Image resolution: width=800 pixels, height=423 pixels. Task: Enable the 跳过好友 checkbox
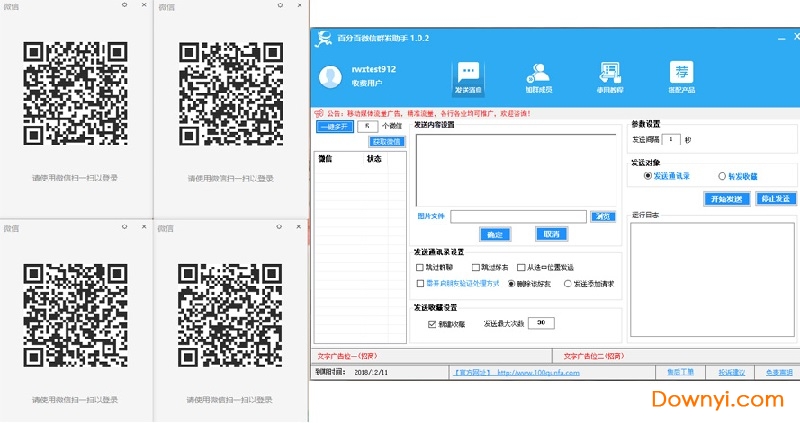(x=476, y=267)
